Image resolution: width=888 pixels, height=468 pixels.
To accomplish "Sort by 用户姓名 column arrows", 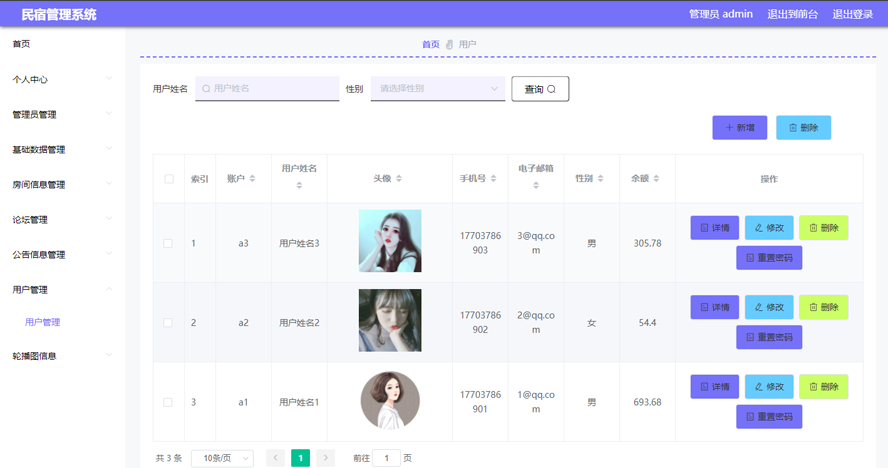I will 300,185.
